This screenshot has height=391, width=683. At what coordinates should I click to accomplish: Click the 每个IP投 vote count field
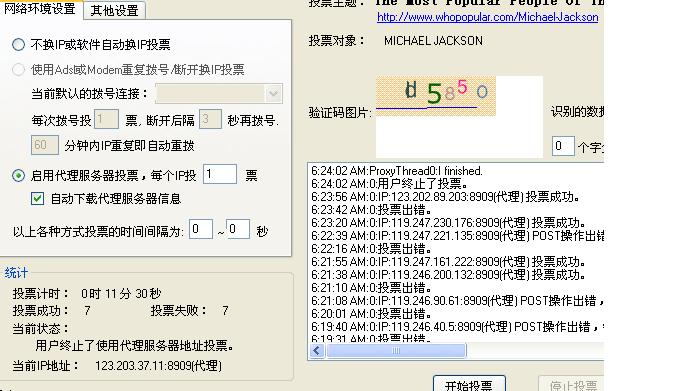220,174
